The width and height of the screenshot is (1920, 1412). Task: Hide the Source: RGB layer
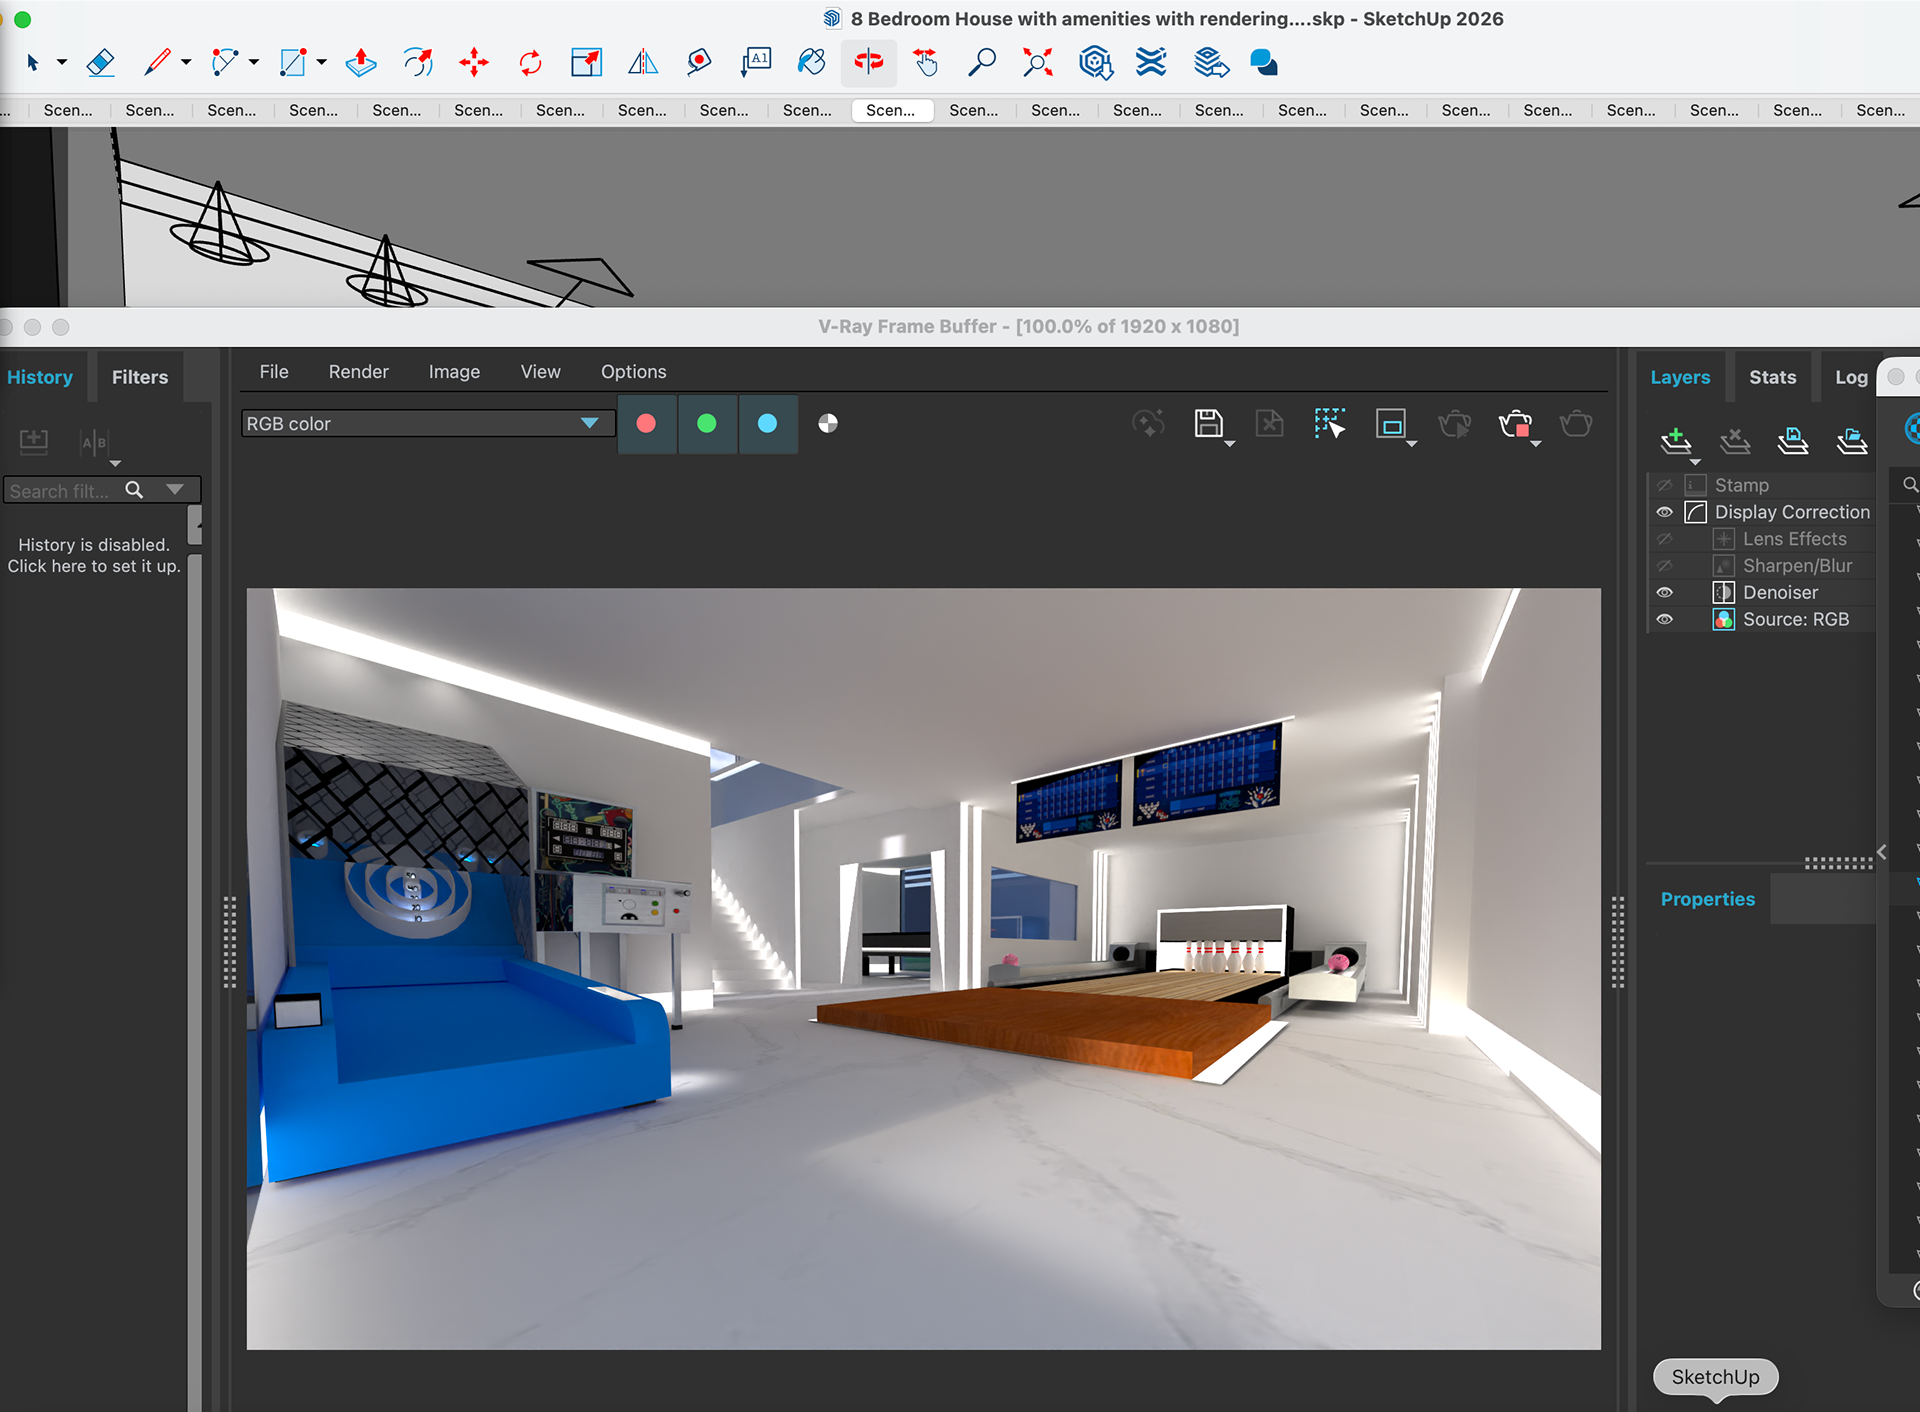coord(1664,620)
